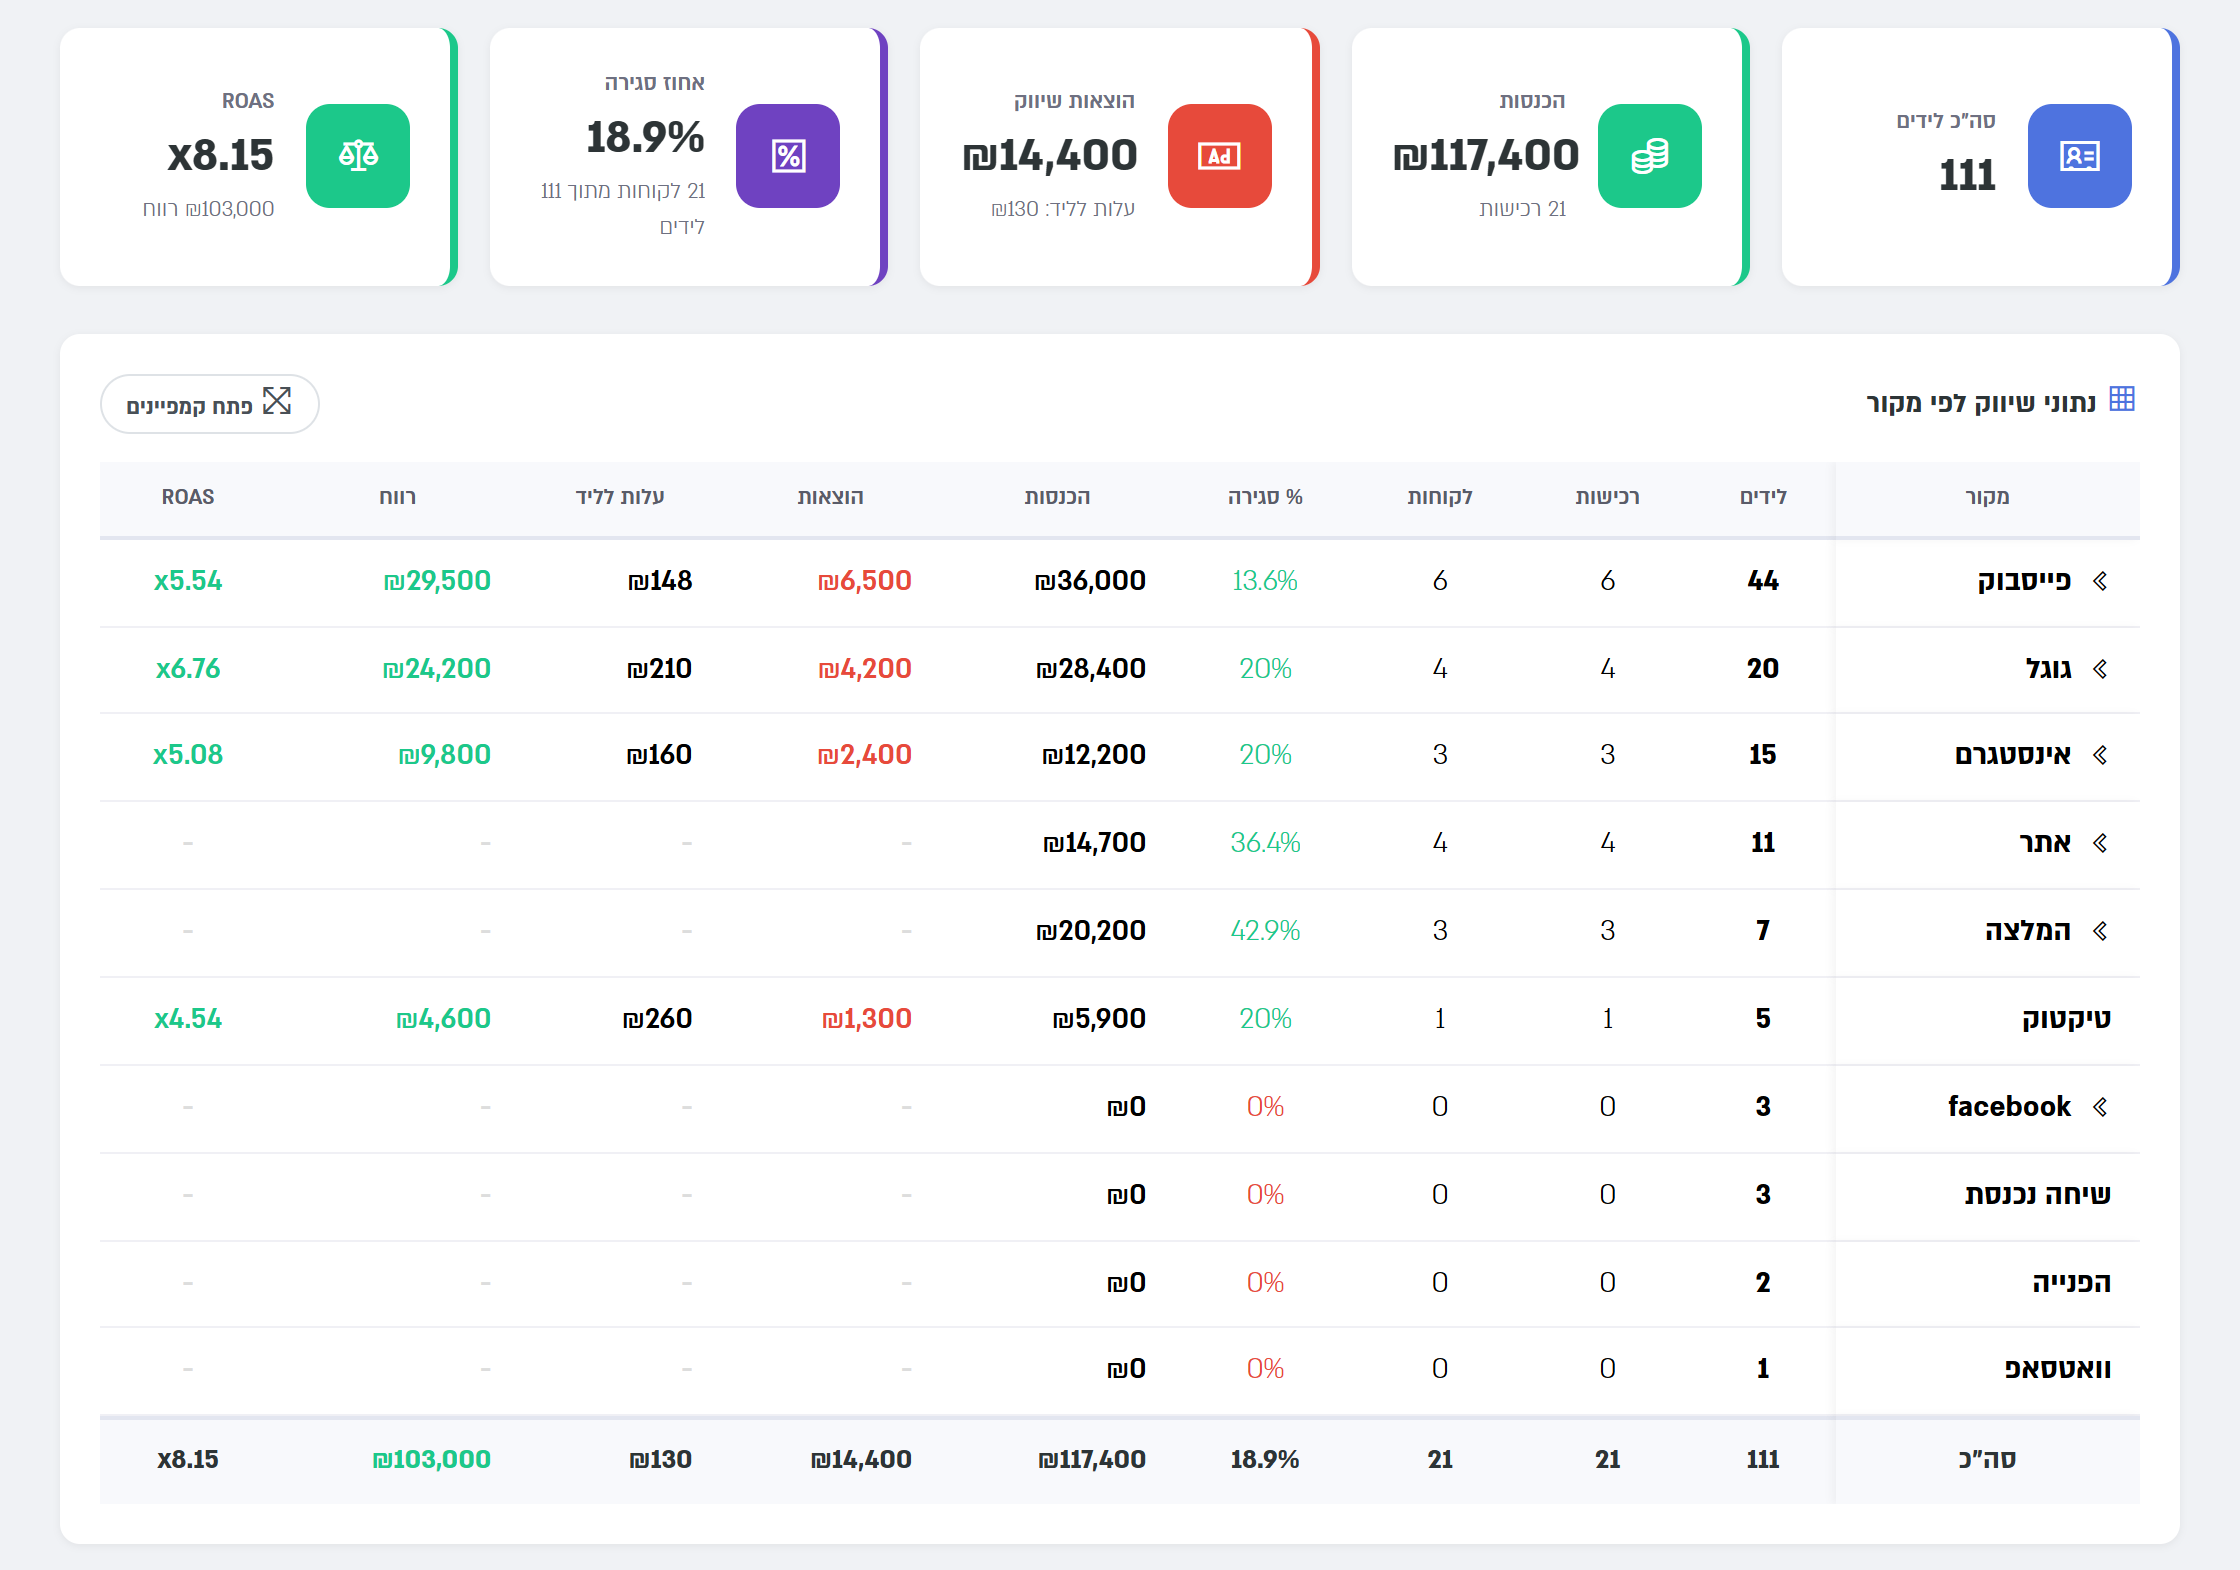Viewport: 2240px width, 1570px height.
Task: Click the blue total leads contact-card icon
Action: pyautogui.click(x=2079, y=156)
